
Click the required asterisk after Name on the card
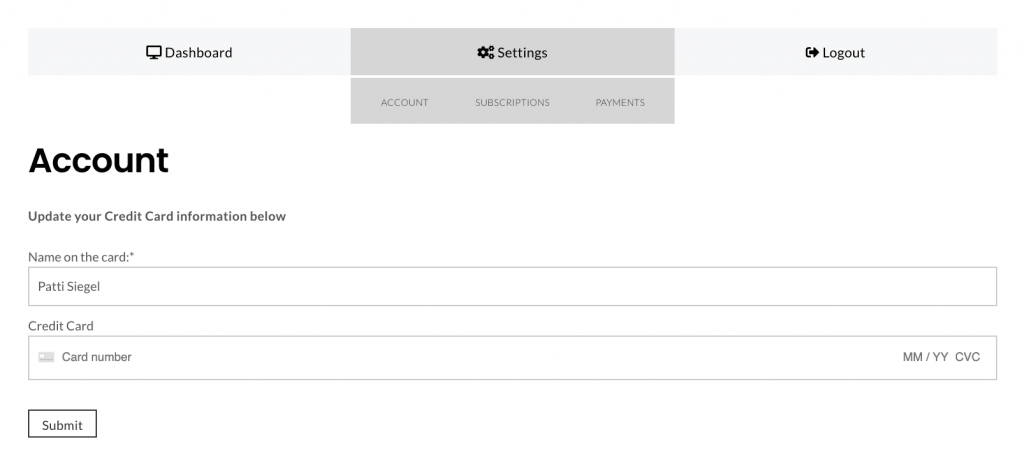click(x=132, y=255)
